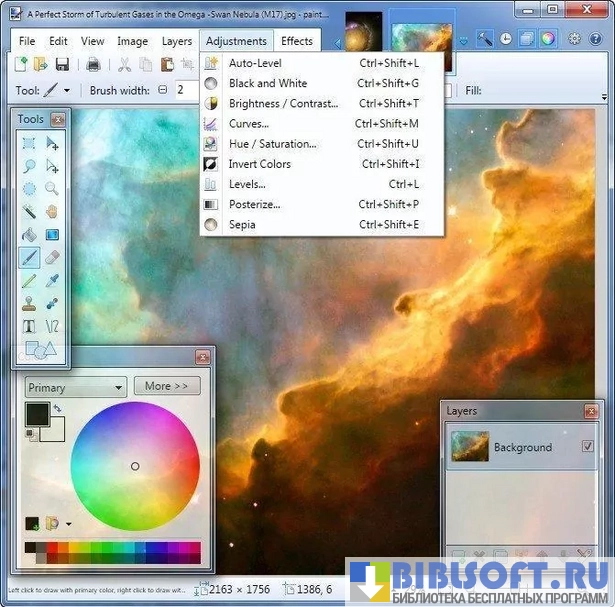The height and width of the screenshot is (607, 615).
Task: Click the Print icon in the toolbar
Action: [93, 65]
